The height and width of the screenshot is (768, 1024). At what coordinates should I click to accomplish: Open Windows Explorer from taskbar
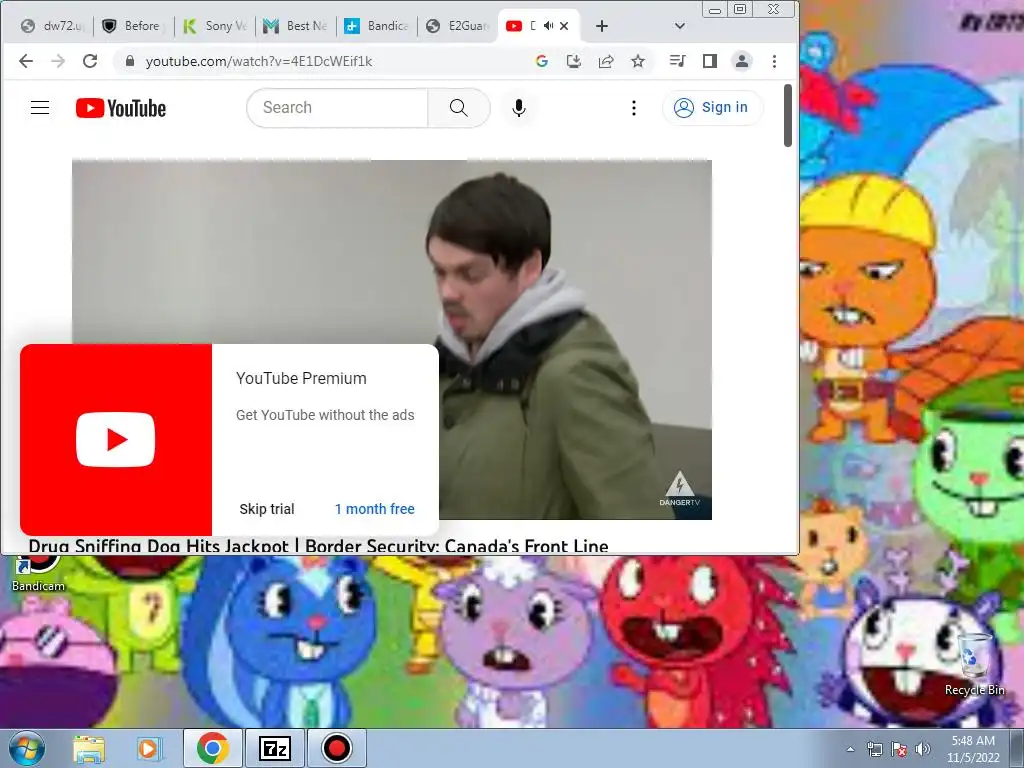coord(89,748)
